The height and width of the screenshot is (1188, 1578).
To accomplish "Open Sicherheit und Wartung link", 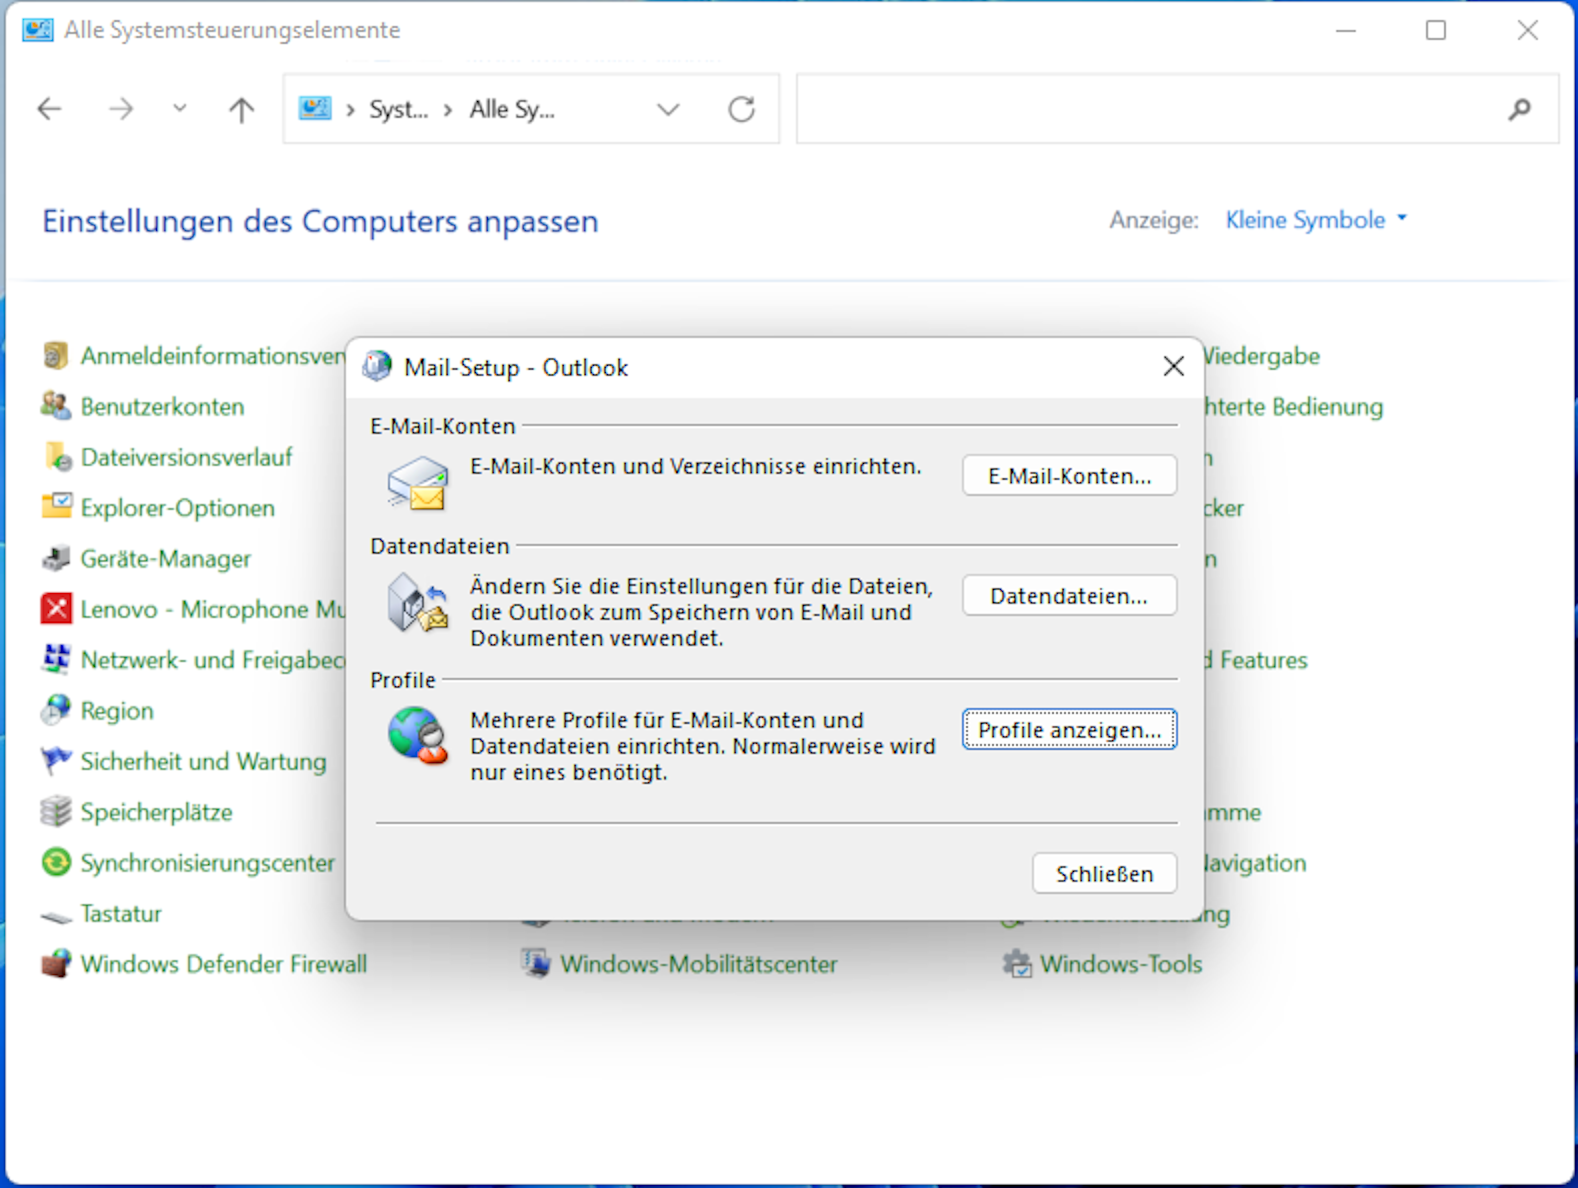I will pos(203,761).
